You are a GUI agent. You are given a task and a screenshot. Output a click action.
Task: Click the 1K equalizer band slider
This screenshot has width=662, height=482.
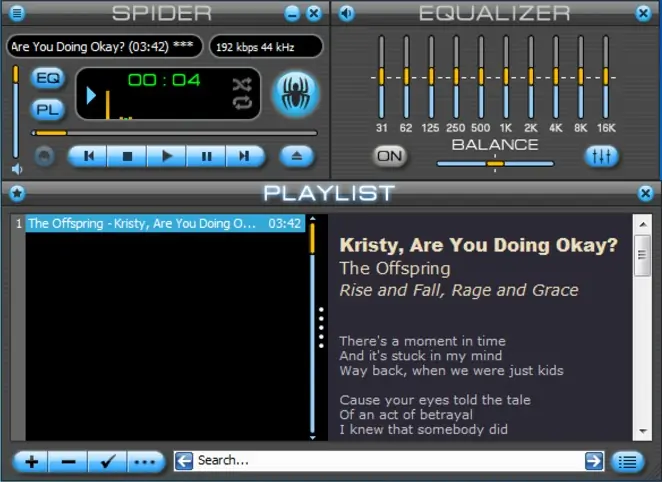(506, 77)
